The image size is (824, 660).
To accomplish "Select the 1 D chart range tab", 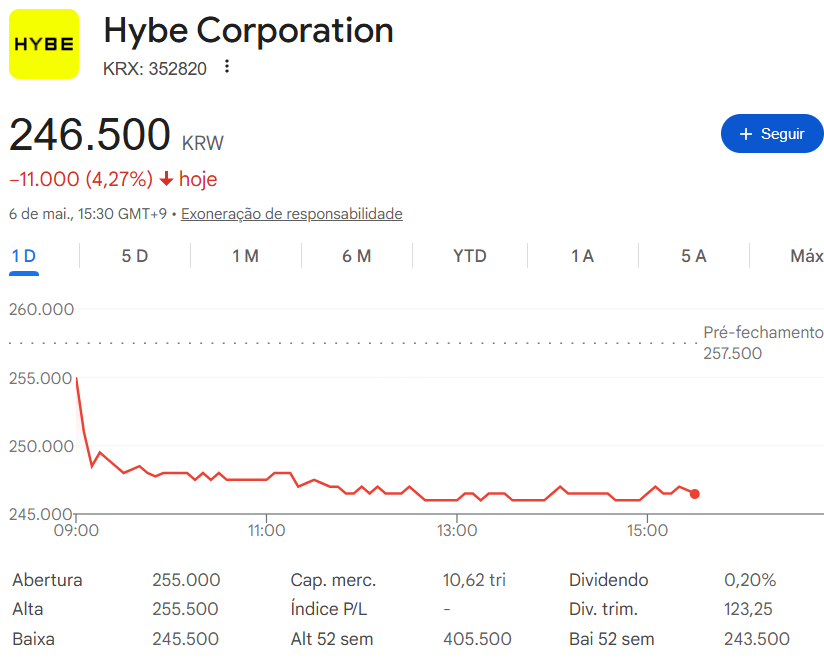I will tap(24, 256).
